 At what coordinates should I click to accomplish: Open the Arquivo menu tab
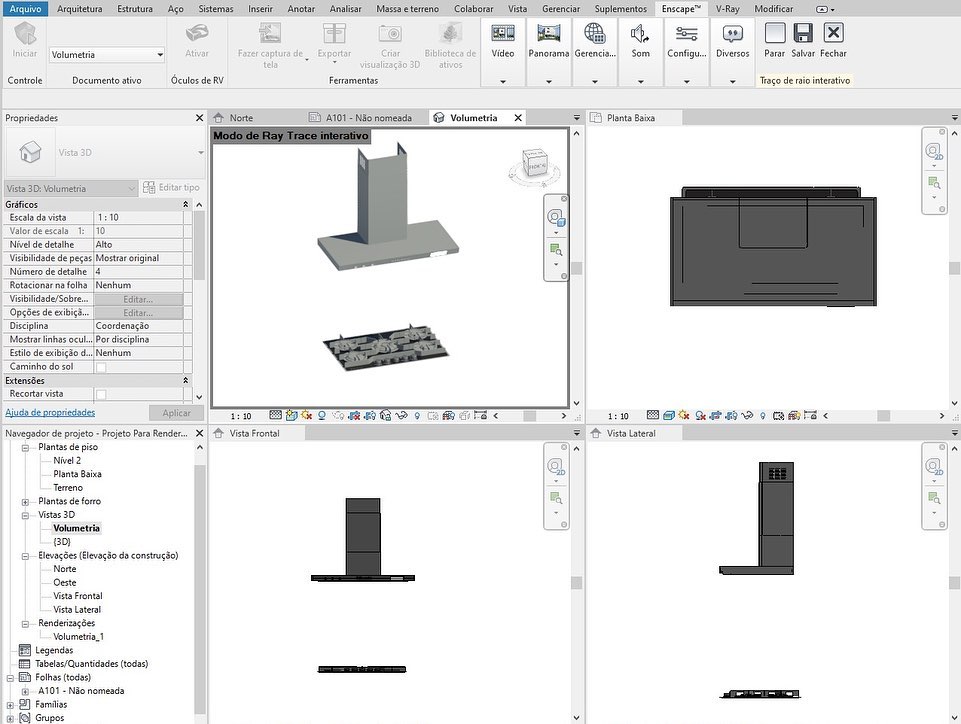point(25,9)
